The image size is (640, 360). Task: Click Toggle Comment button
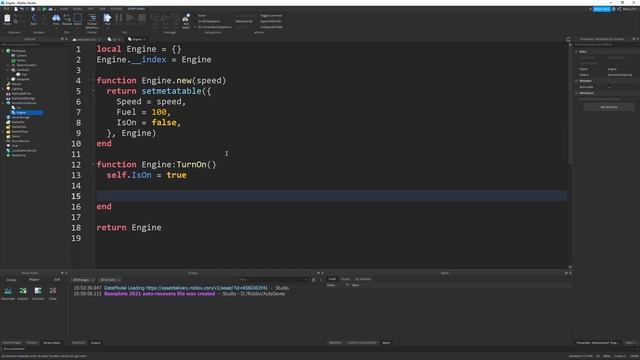tap(271, 16)
